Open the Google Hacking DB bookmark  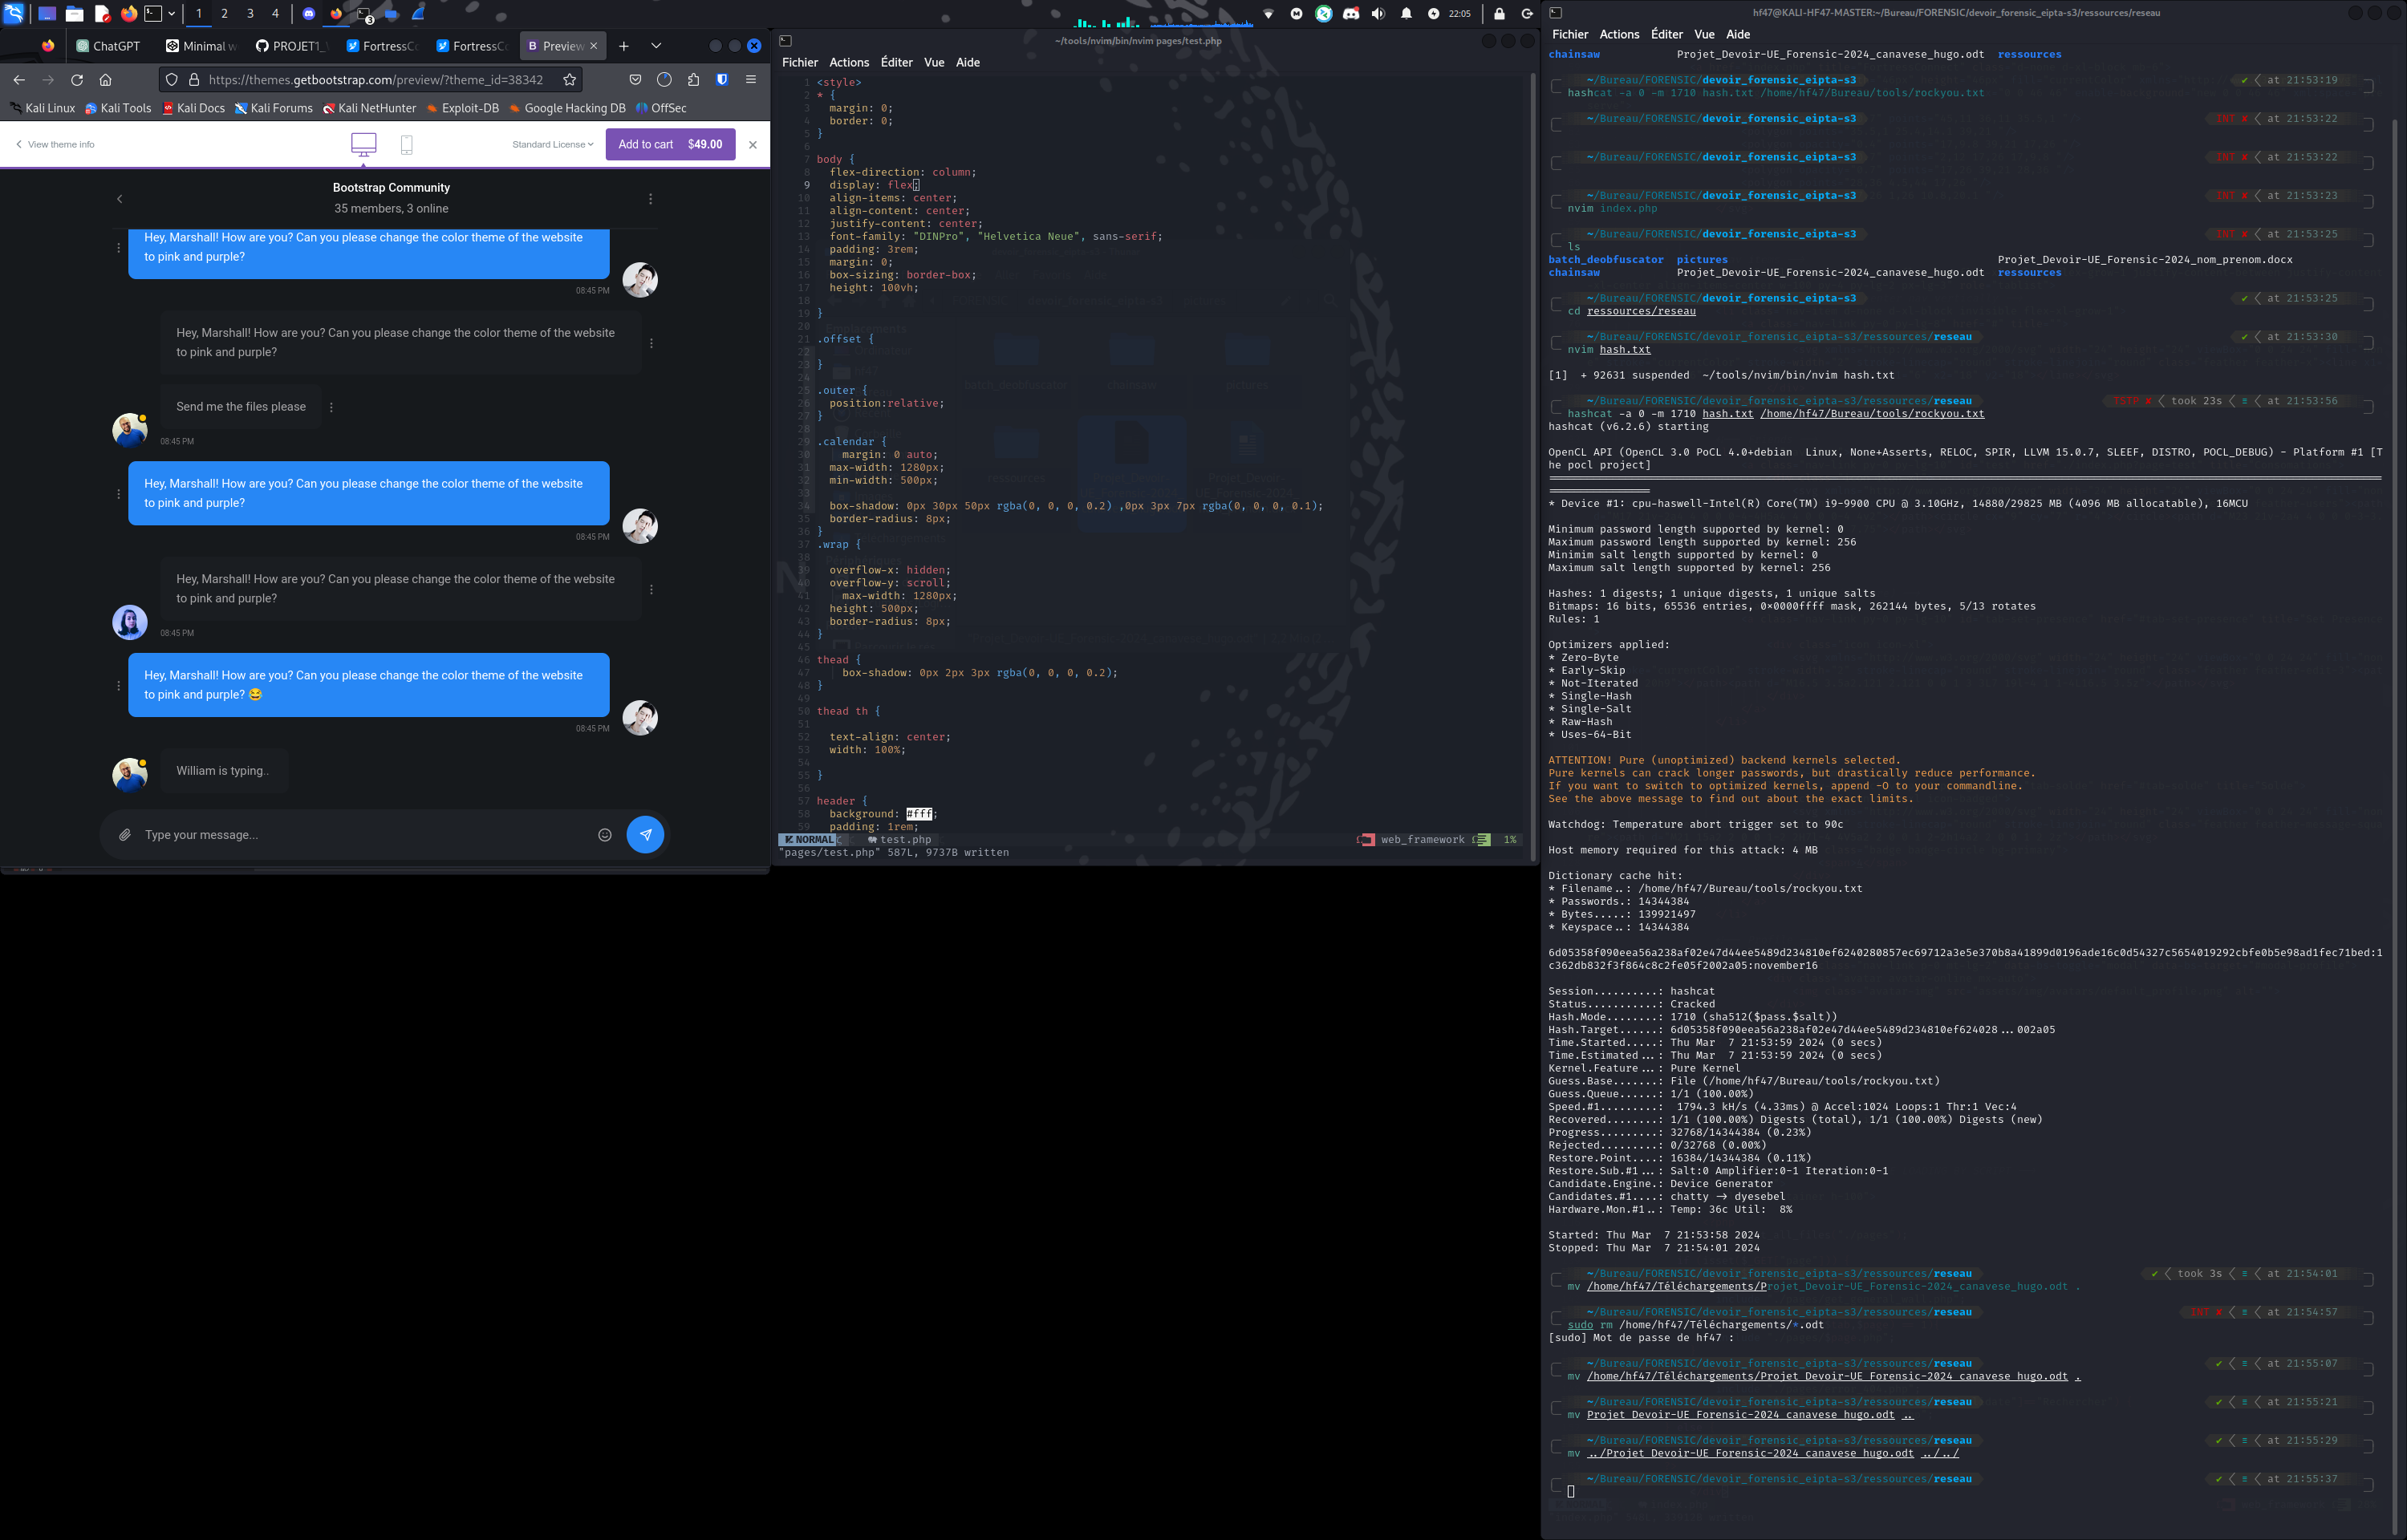(x=567, y=108)
